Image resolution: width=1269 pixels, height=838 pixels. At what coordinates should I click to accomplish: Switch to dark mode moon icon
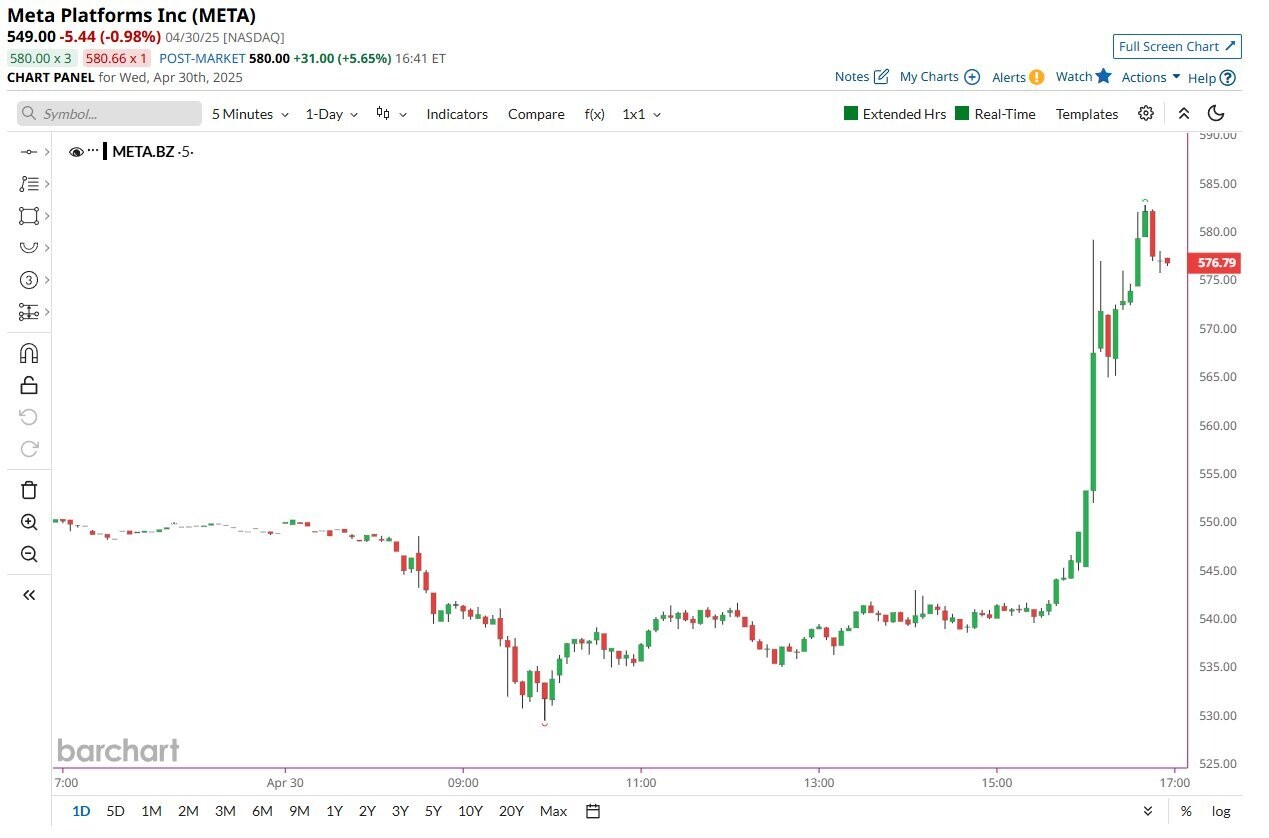point(1216,113)
